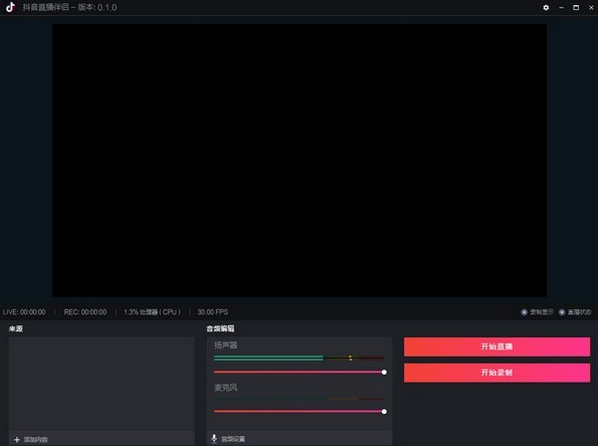598x446 pixels.
Task: Minimize the Douyin live companion window
Action: tap(561, 8)
